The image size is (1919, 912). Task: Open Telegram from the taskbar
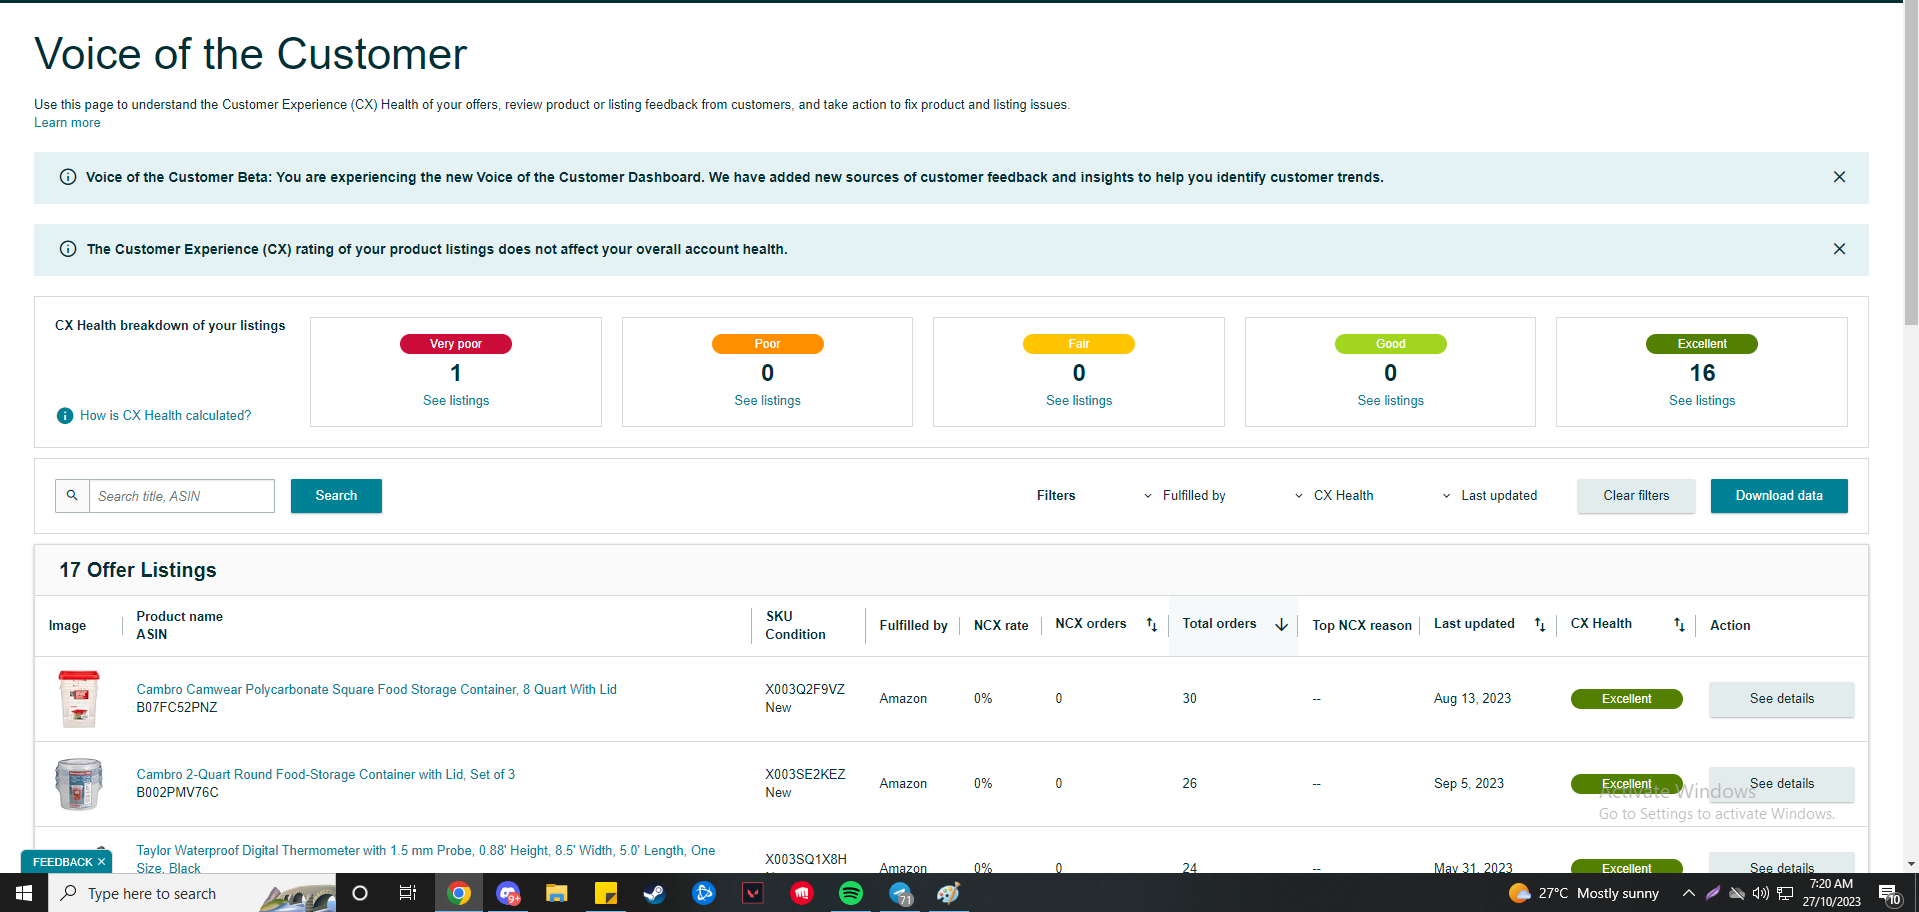[x=901, y=893]
